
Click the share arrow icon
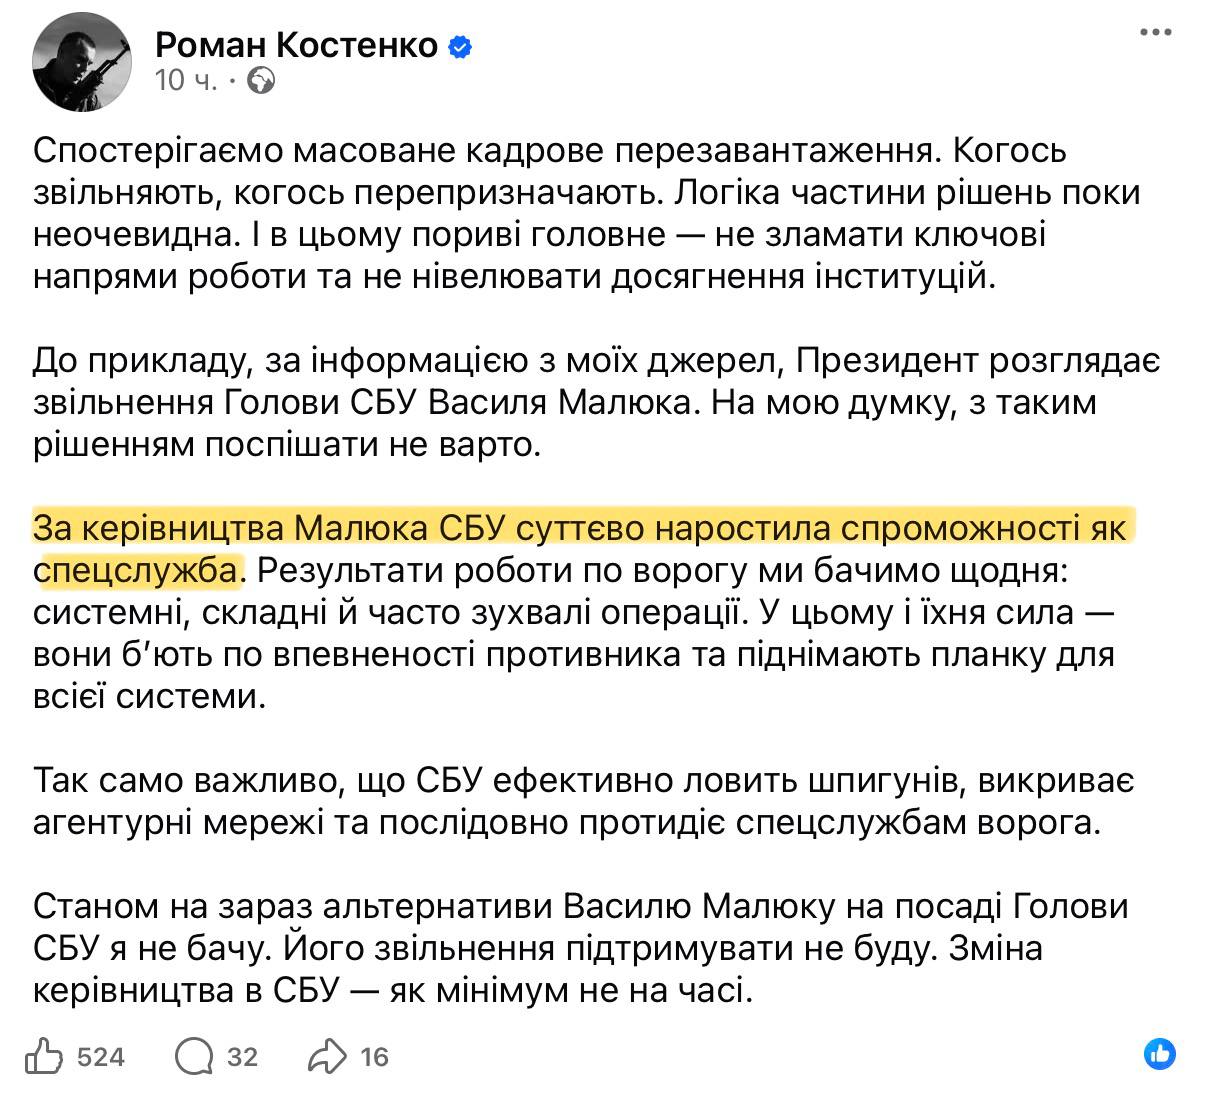coord(328,1056)
